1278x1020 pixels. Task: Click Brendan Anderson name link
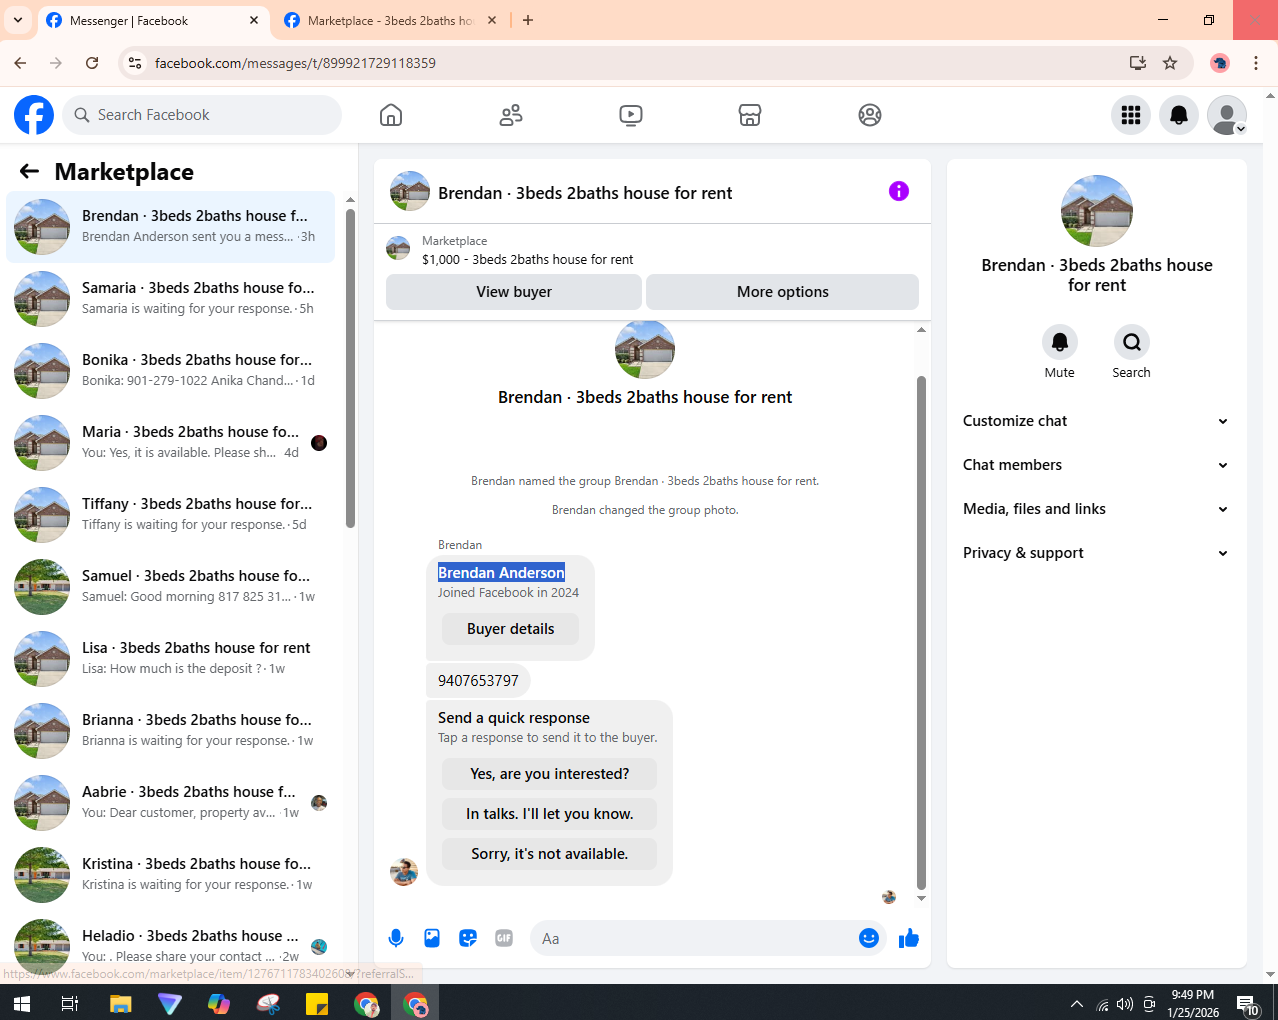501,572
